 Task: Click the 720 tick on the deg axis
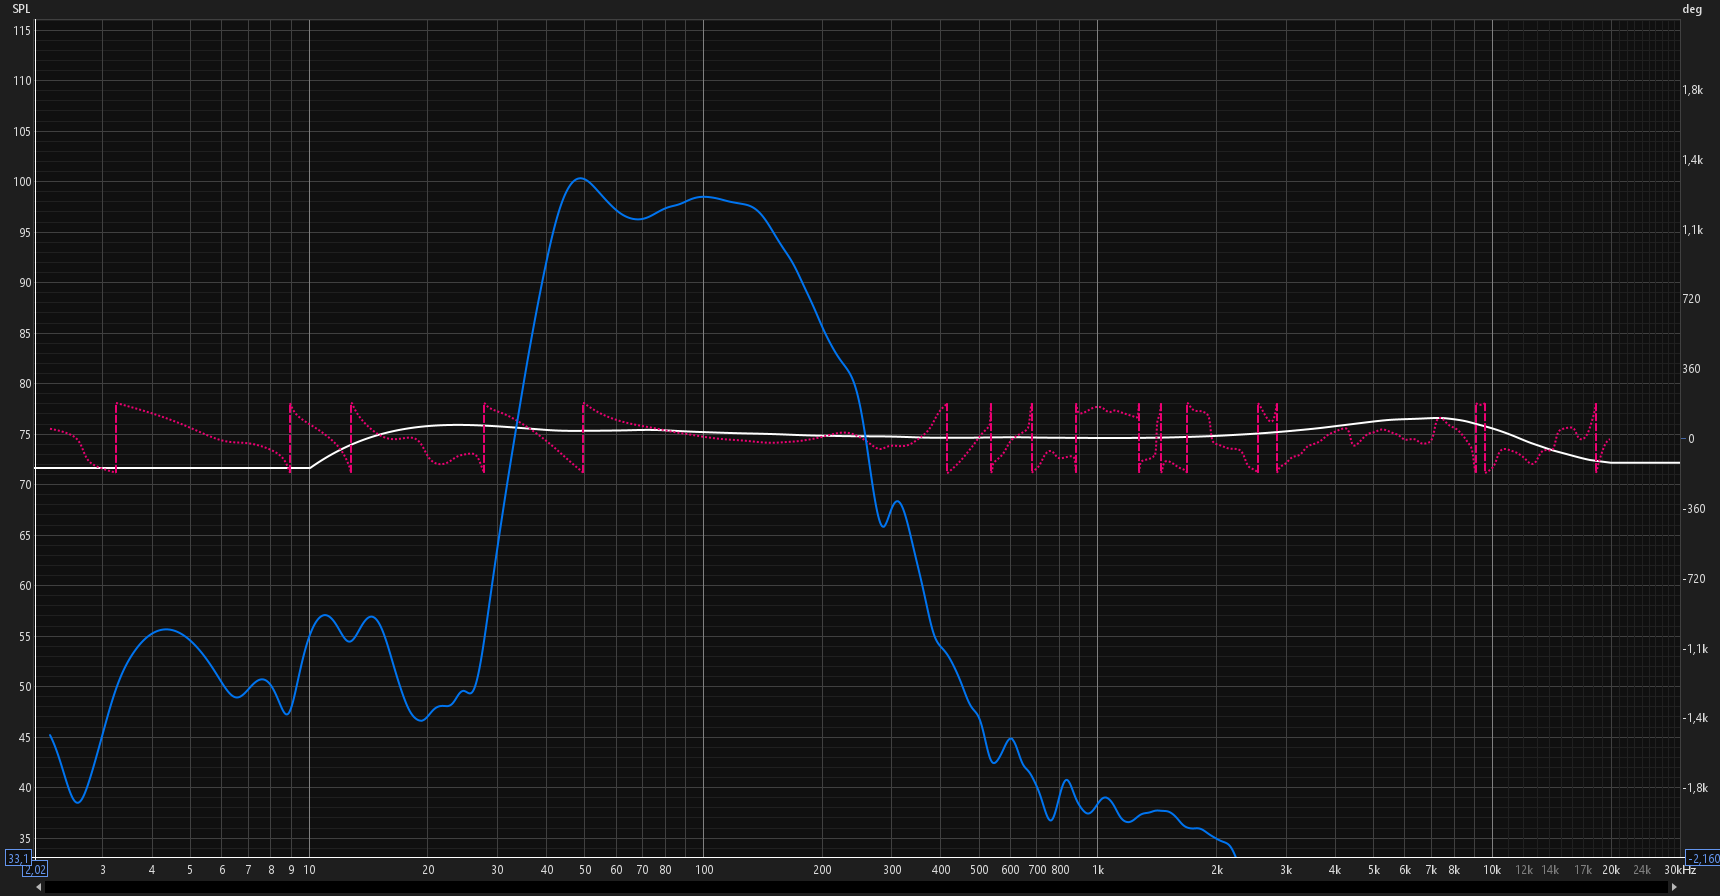1691,299
